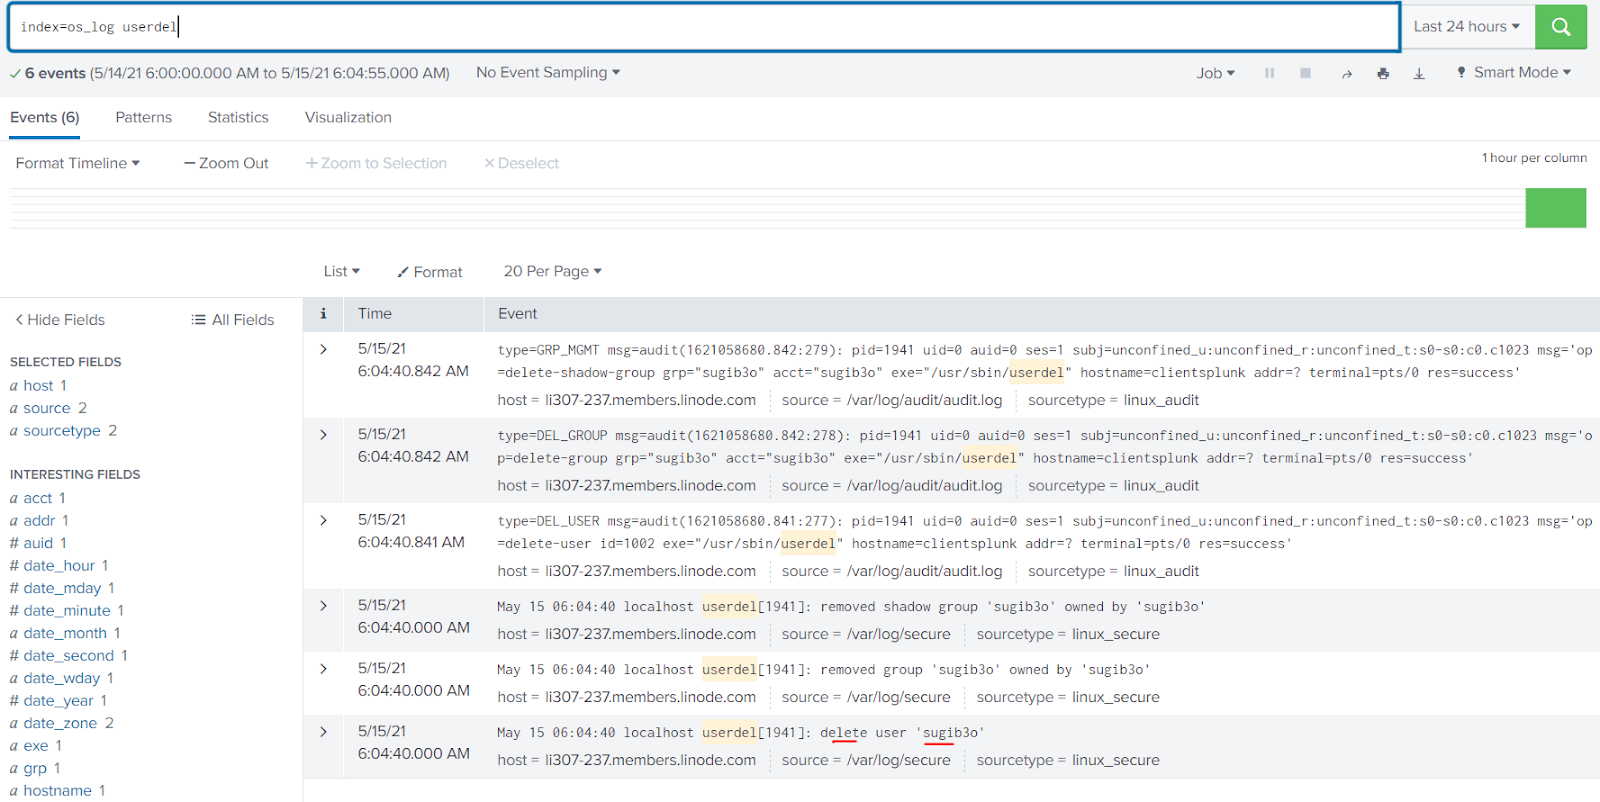
Task: Select the host field in Selected Fields
Action: click(38, 385)
